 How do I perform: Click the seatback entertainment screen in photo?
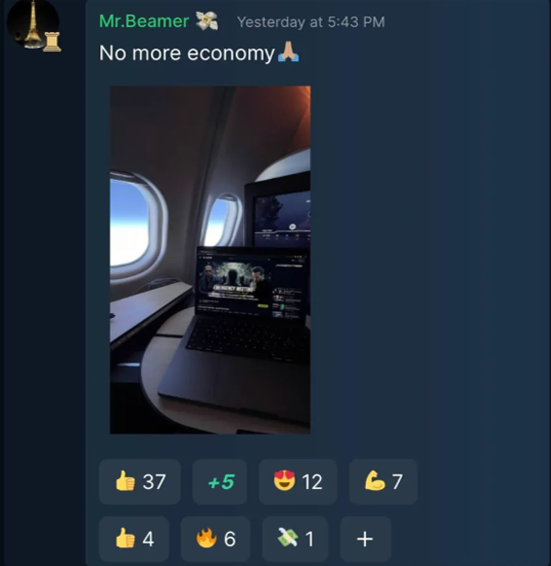[282, 217]
